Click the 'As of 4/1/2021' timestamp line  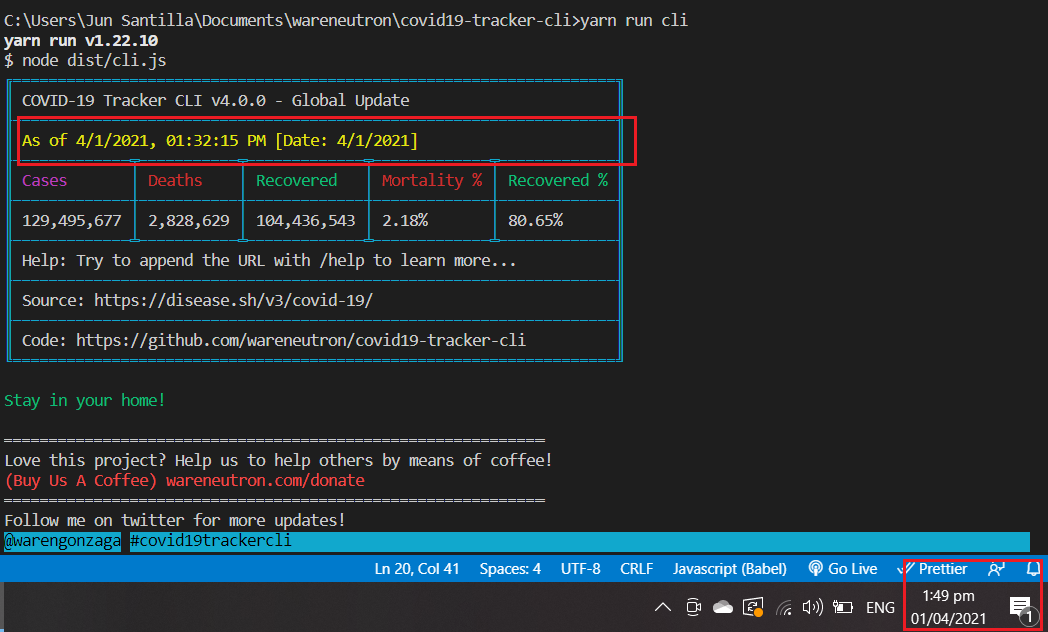[220, 140]
